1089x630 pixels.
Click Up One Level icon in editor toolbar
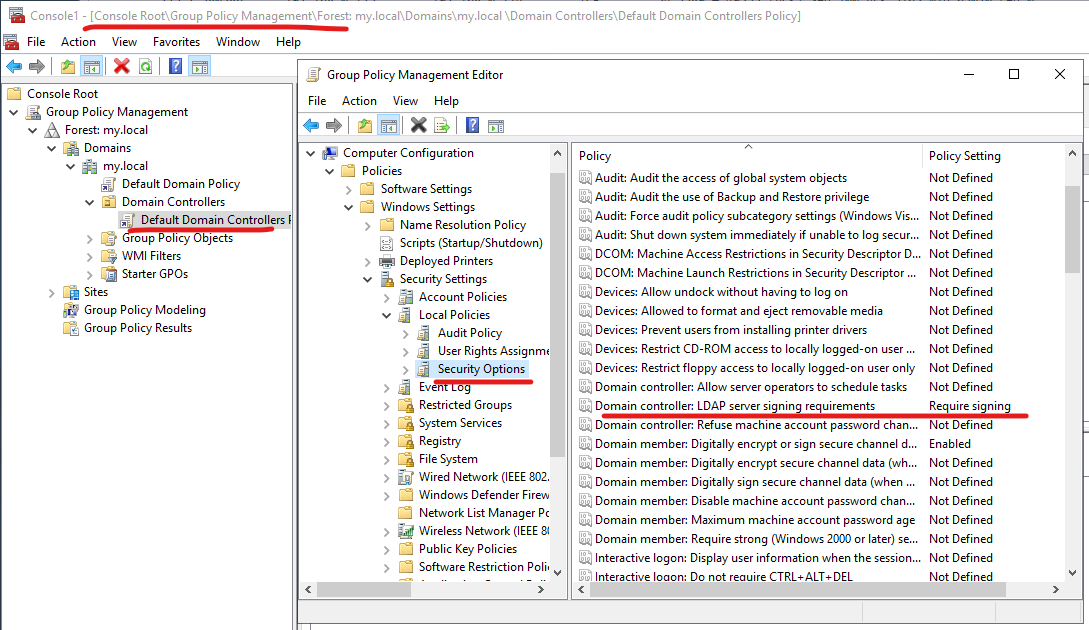364,125
